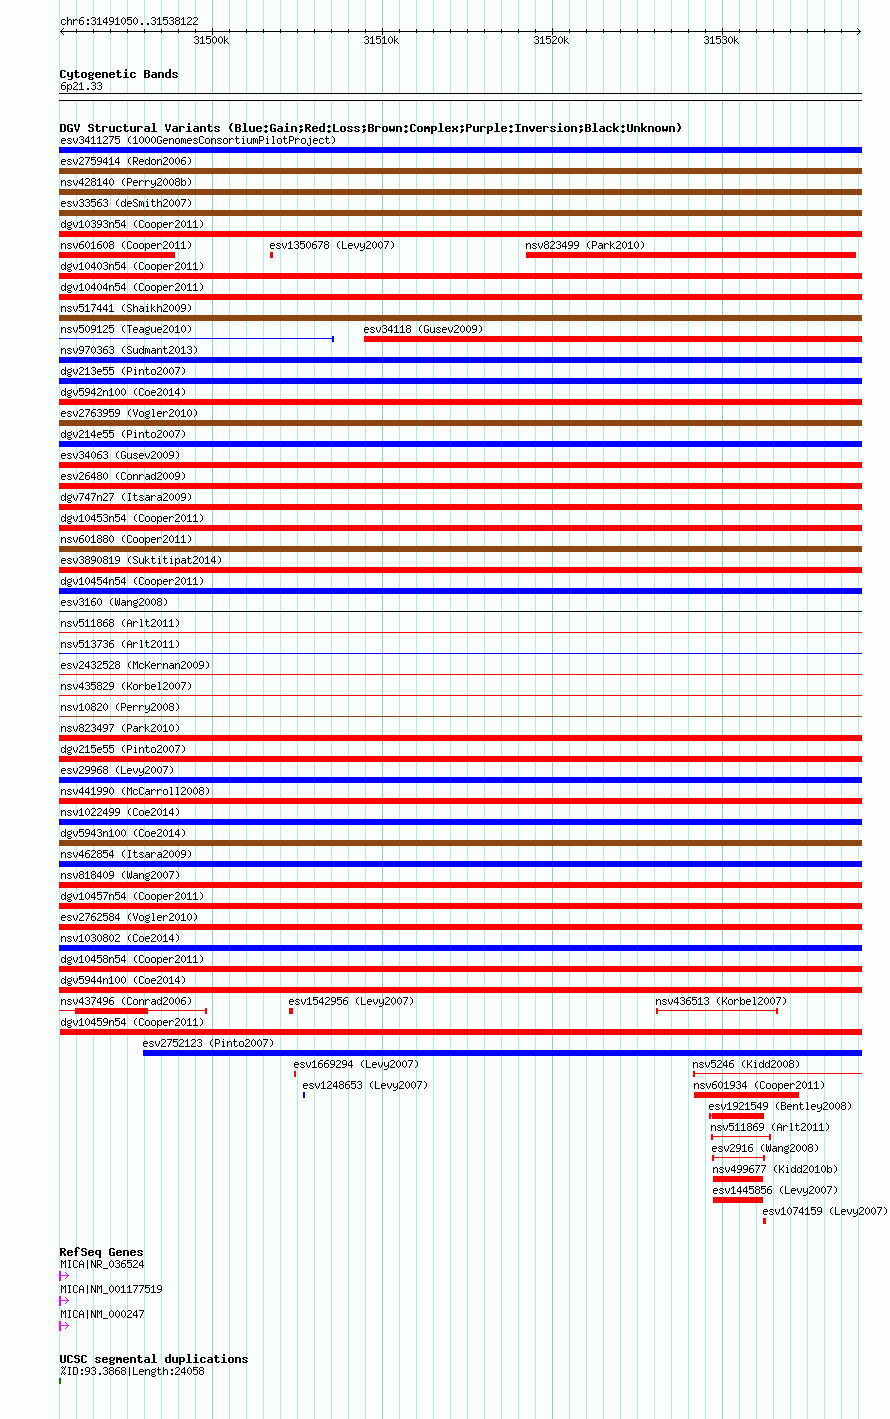
Task: Click the 6p21.33 band label
Action: point(81,87)
